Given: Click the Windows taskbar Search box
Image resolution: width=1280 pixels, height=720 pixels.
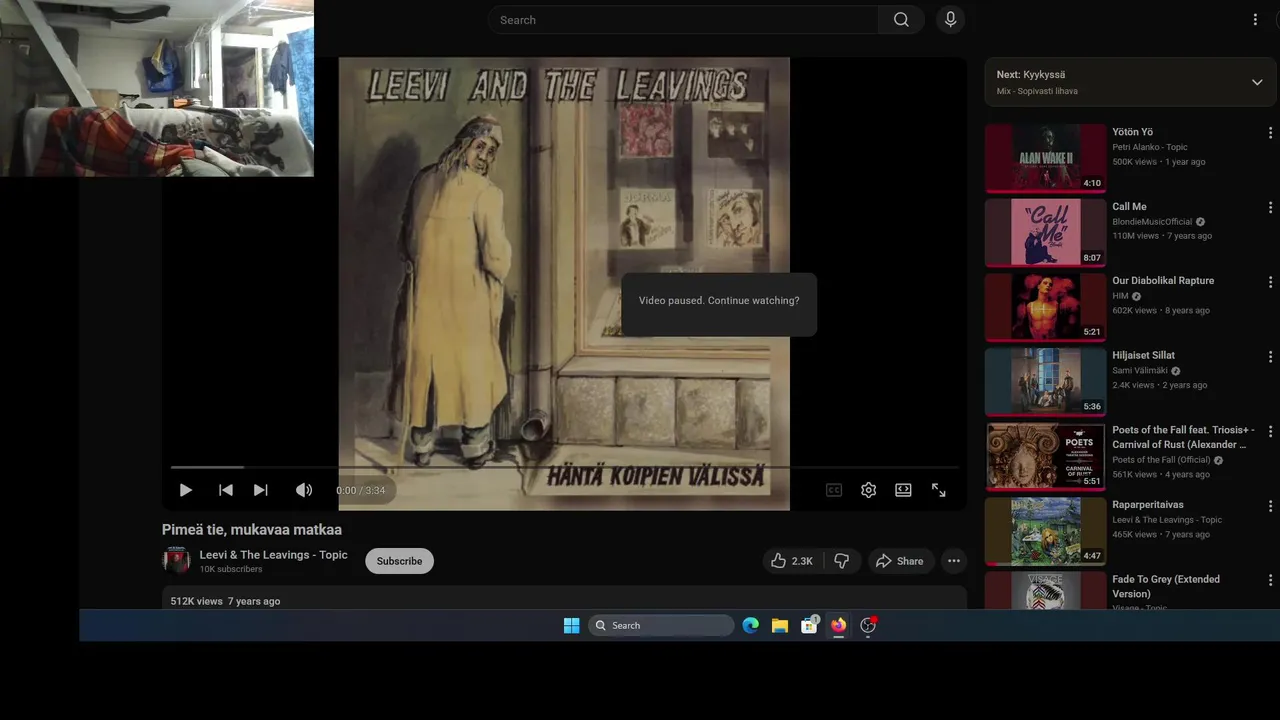Looking at the screenshot, I should 661,625.
